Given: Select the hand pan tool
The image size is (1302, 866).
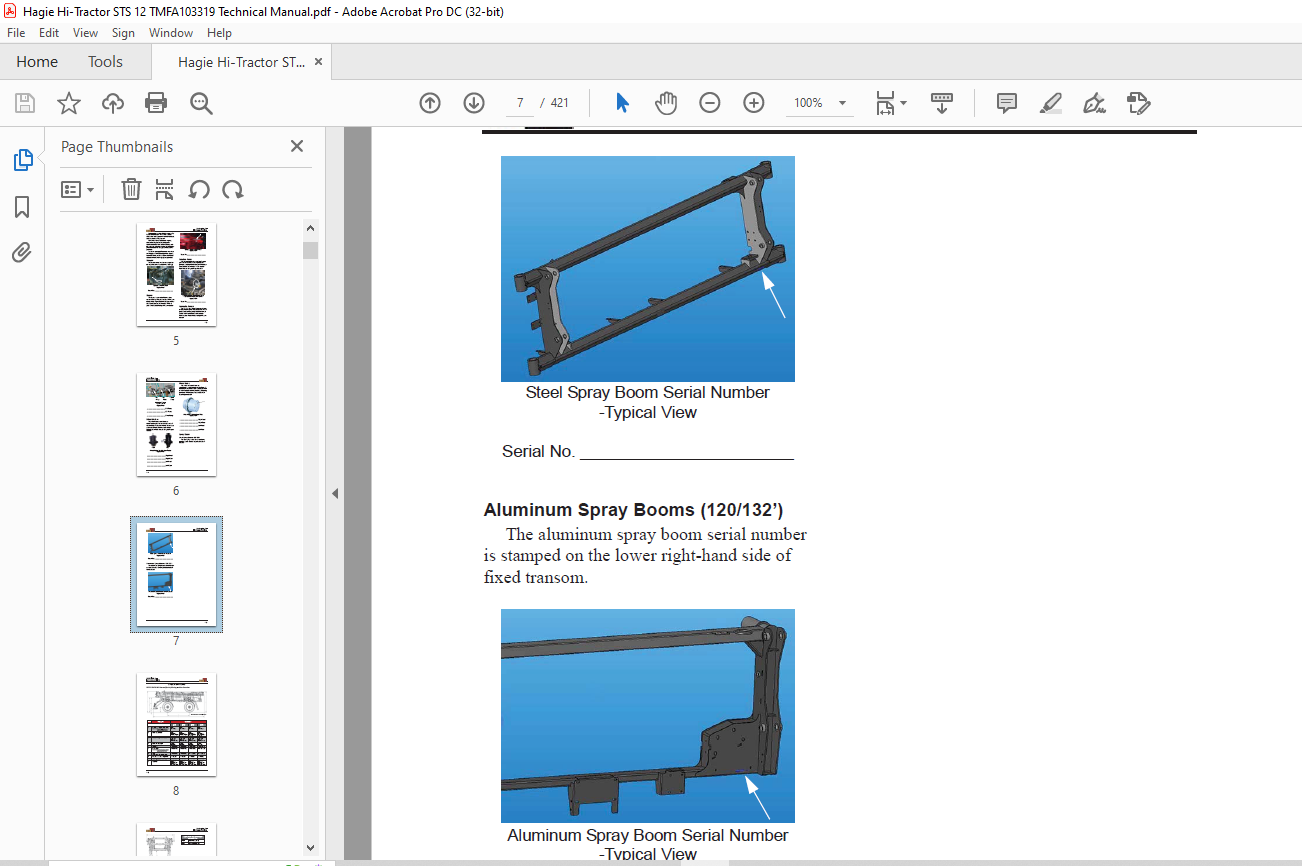Looking at the screenshot, I should (666, 103).
